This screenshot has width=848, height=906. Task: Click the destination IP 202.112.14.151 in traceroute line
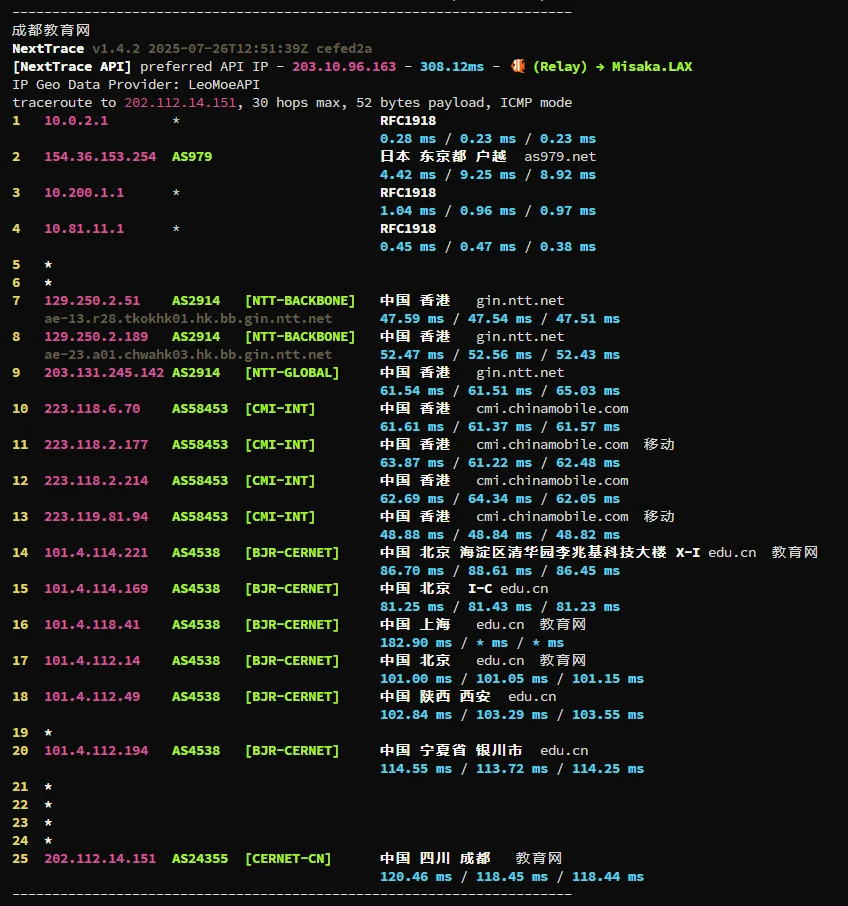pos(180,103)
